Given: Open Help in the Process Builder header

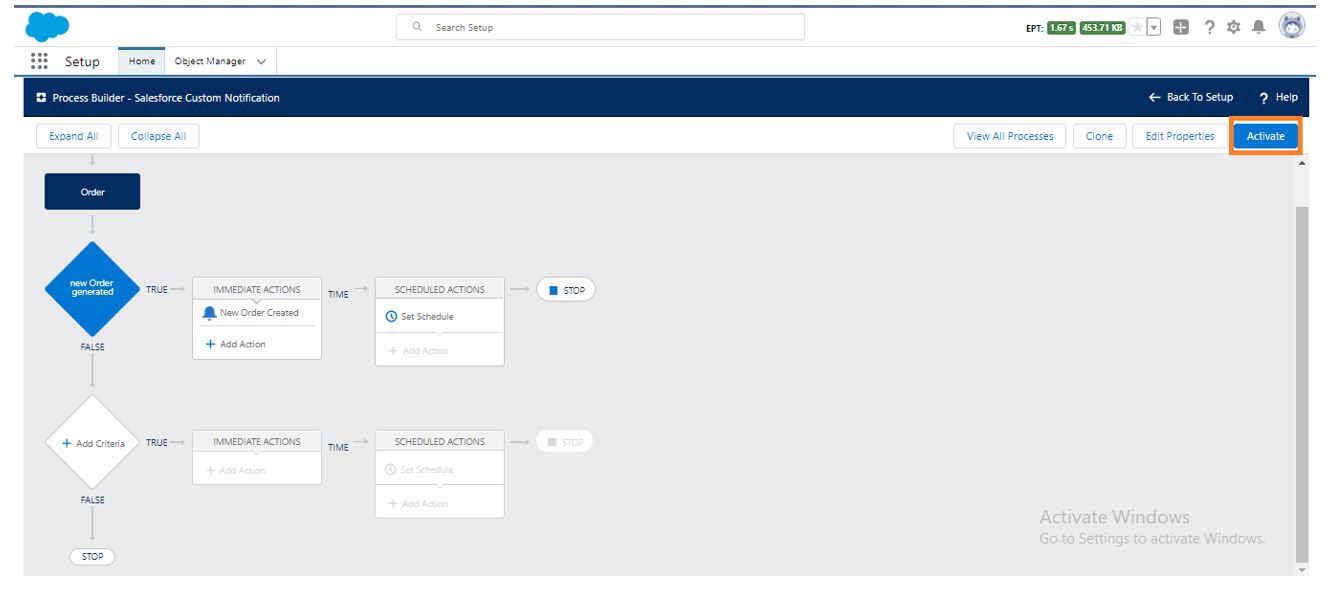Looking at the screenshot, I should click(x=1279, y=97).
